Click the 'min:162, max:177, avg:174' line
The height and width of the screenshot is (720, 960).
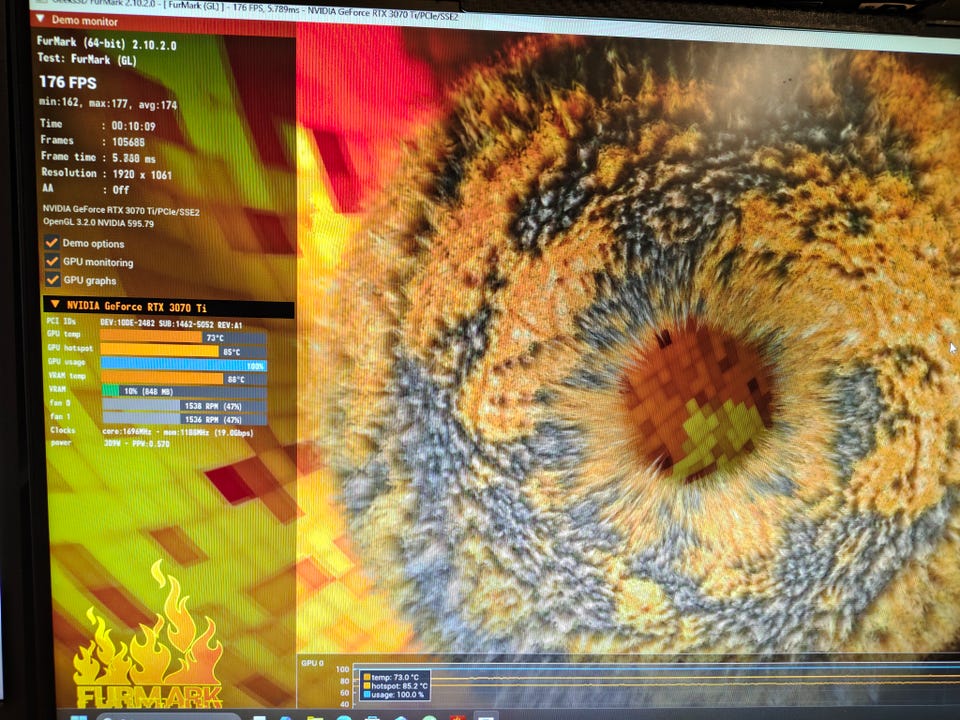pyautogui.click(x=108, y=103)
